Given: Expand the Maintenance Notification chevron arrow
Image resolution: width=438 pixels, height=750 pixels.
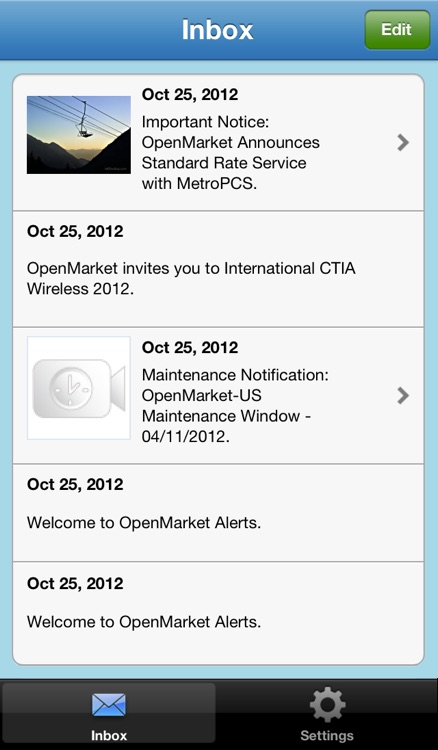Looking at the screenshot, I should 403,396.
